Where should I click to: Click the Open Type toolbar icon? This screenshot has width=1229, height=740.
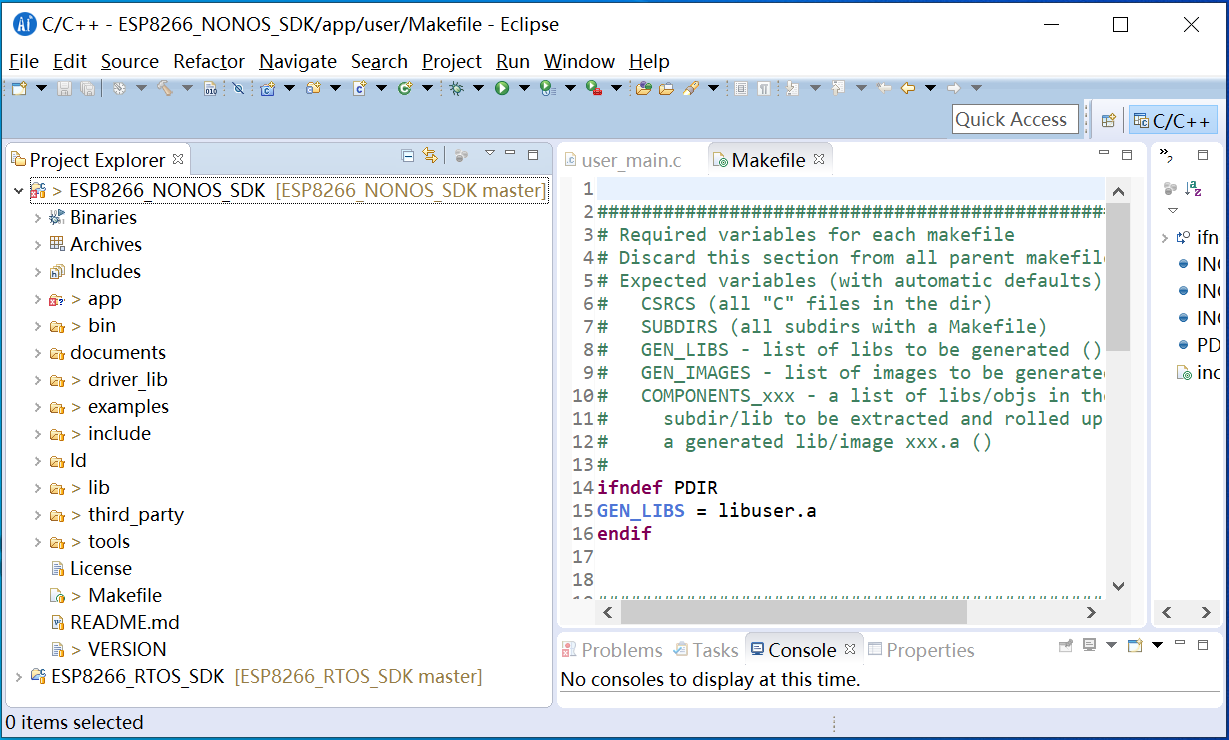click(x=644, y=88)
